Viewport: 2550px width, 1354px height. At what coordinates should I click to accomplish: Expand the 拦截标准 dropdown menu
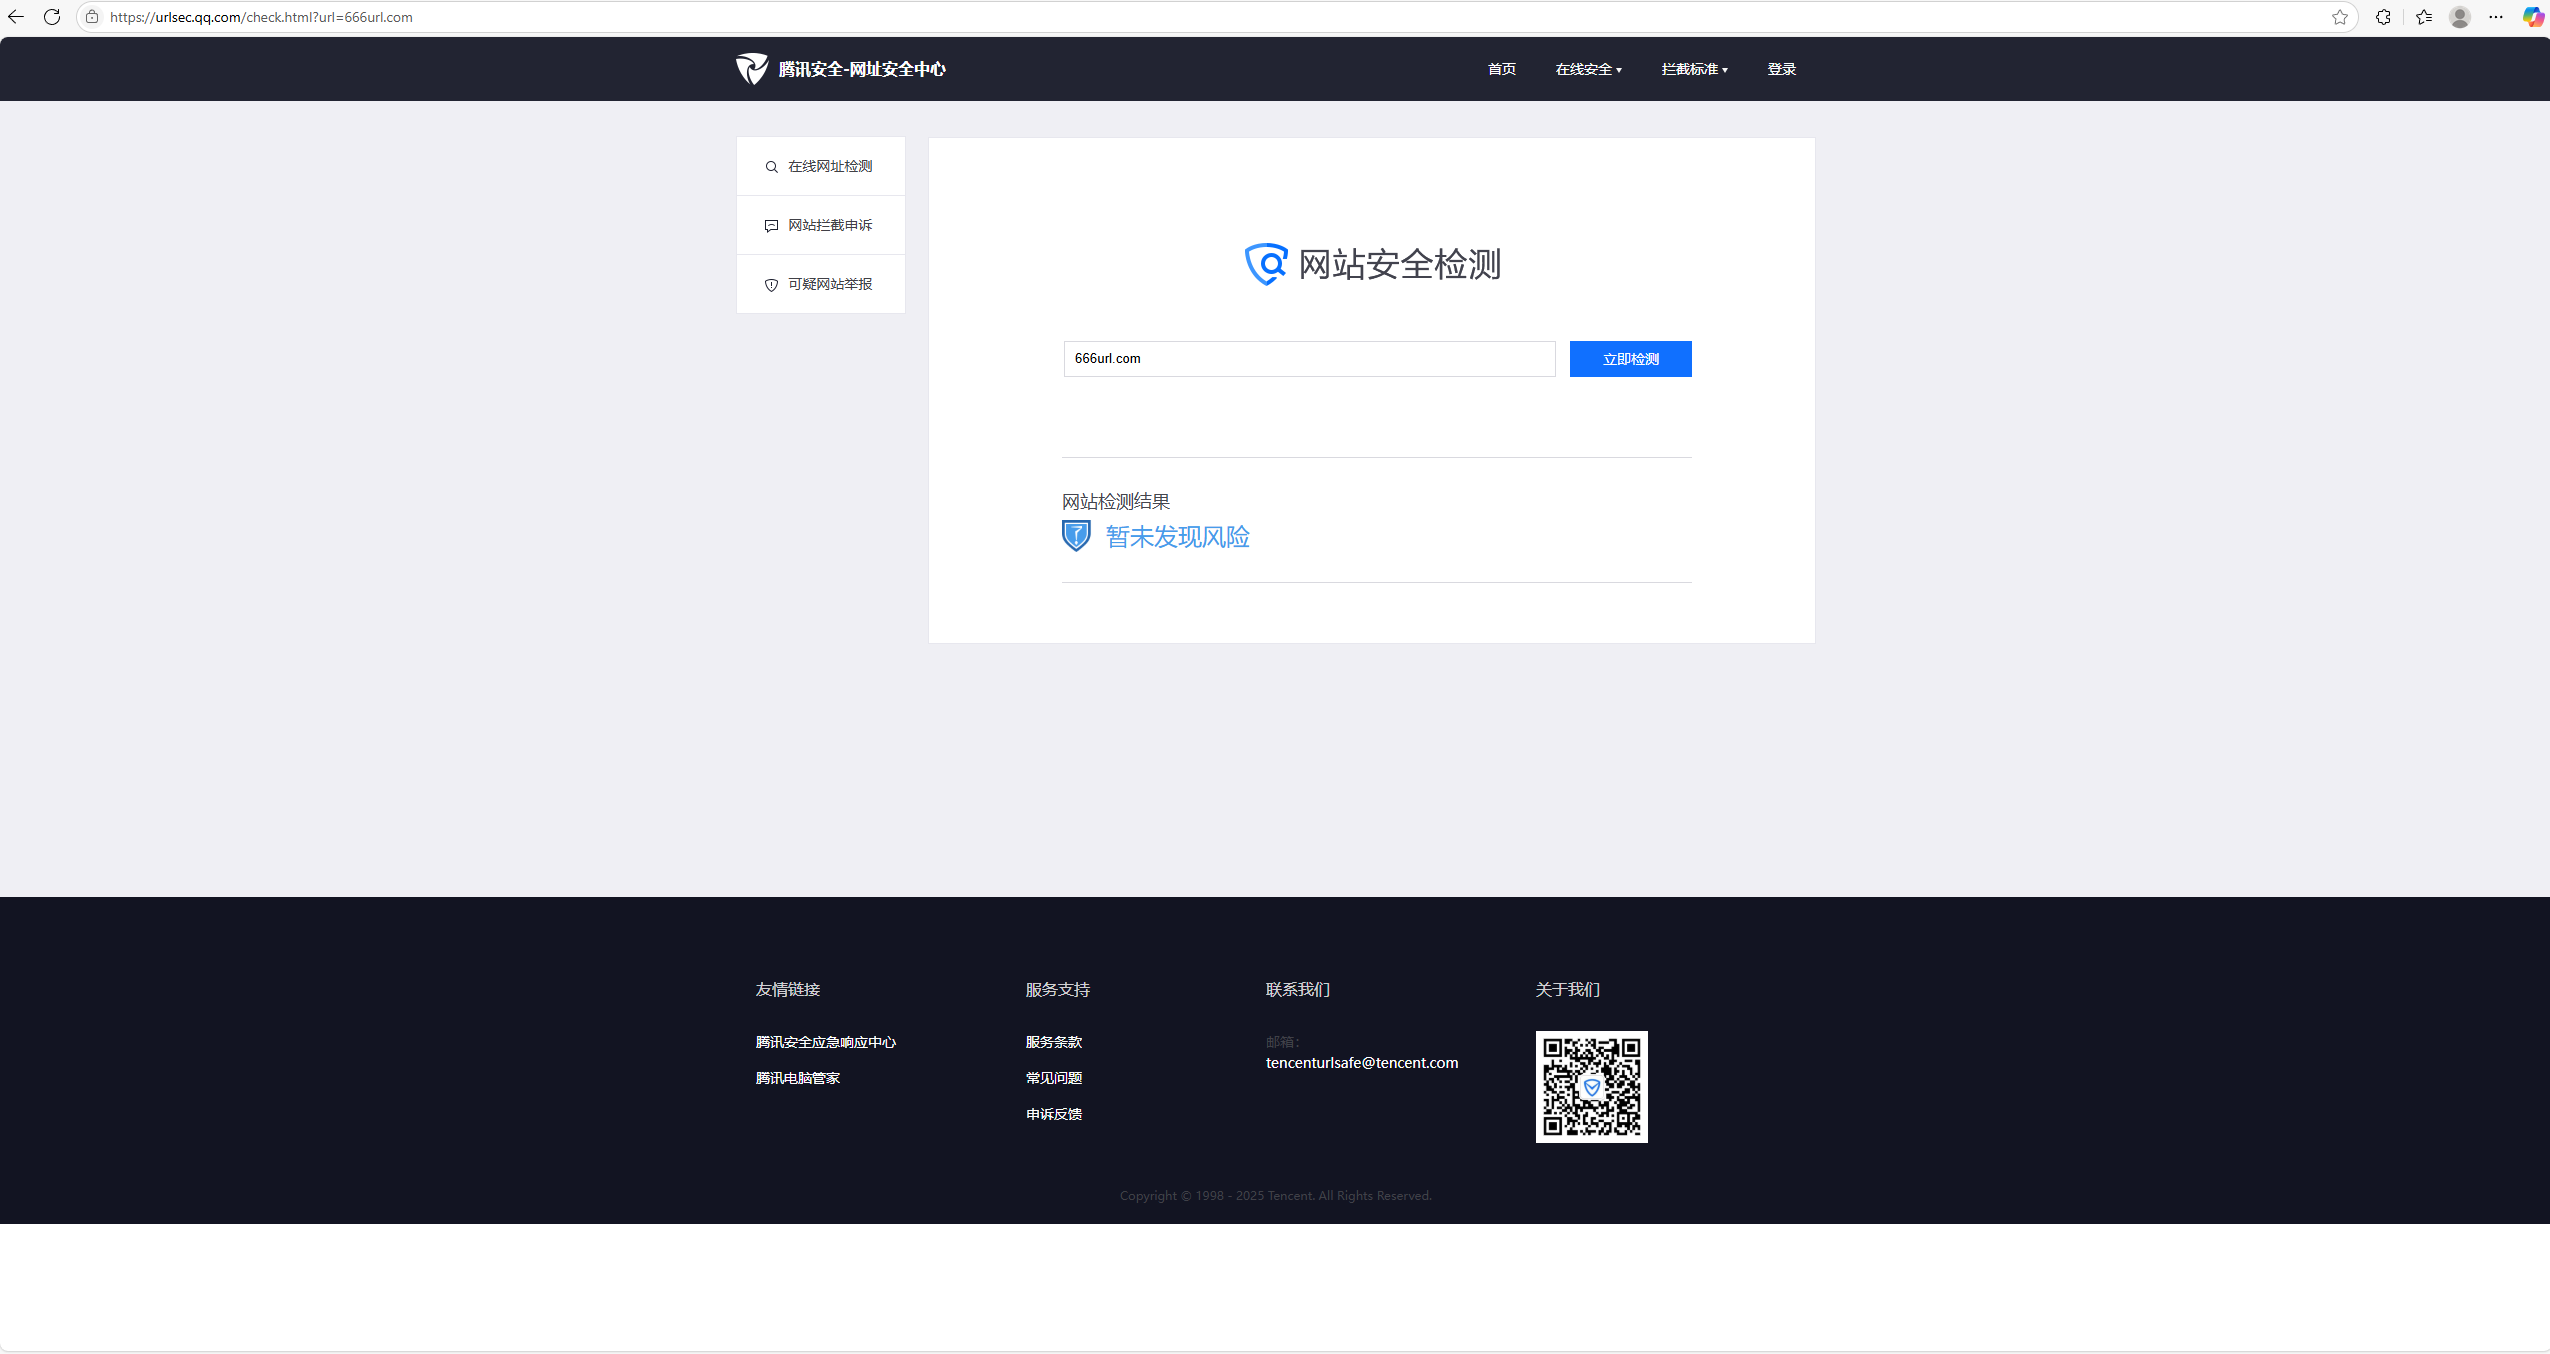pyautogui.click(x=1694, y=69)
